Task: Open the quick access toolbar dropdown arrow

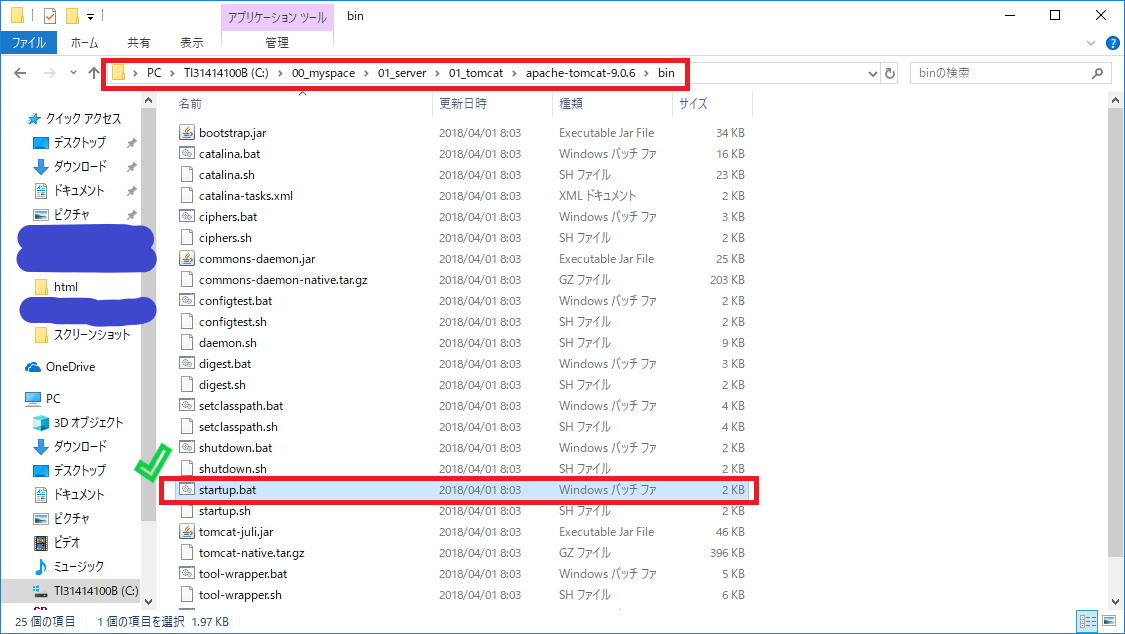Action: click(x=90, y=16)
